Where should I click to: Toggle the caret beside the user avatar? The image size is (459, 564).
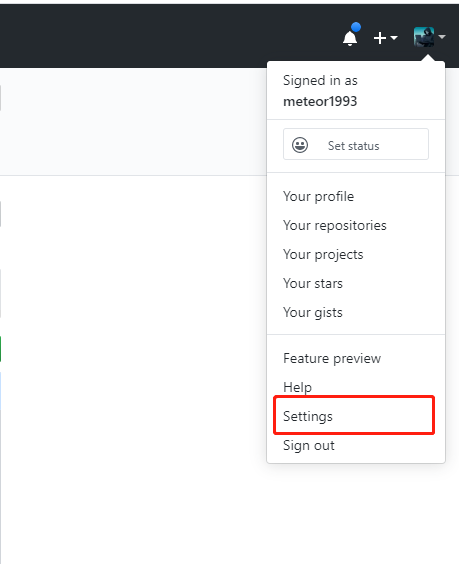(x=442, y=37)
